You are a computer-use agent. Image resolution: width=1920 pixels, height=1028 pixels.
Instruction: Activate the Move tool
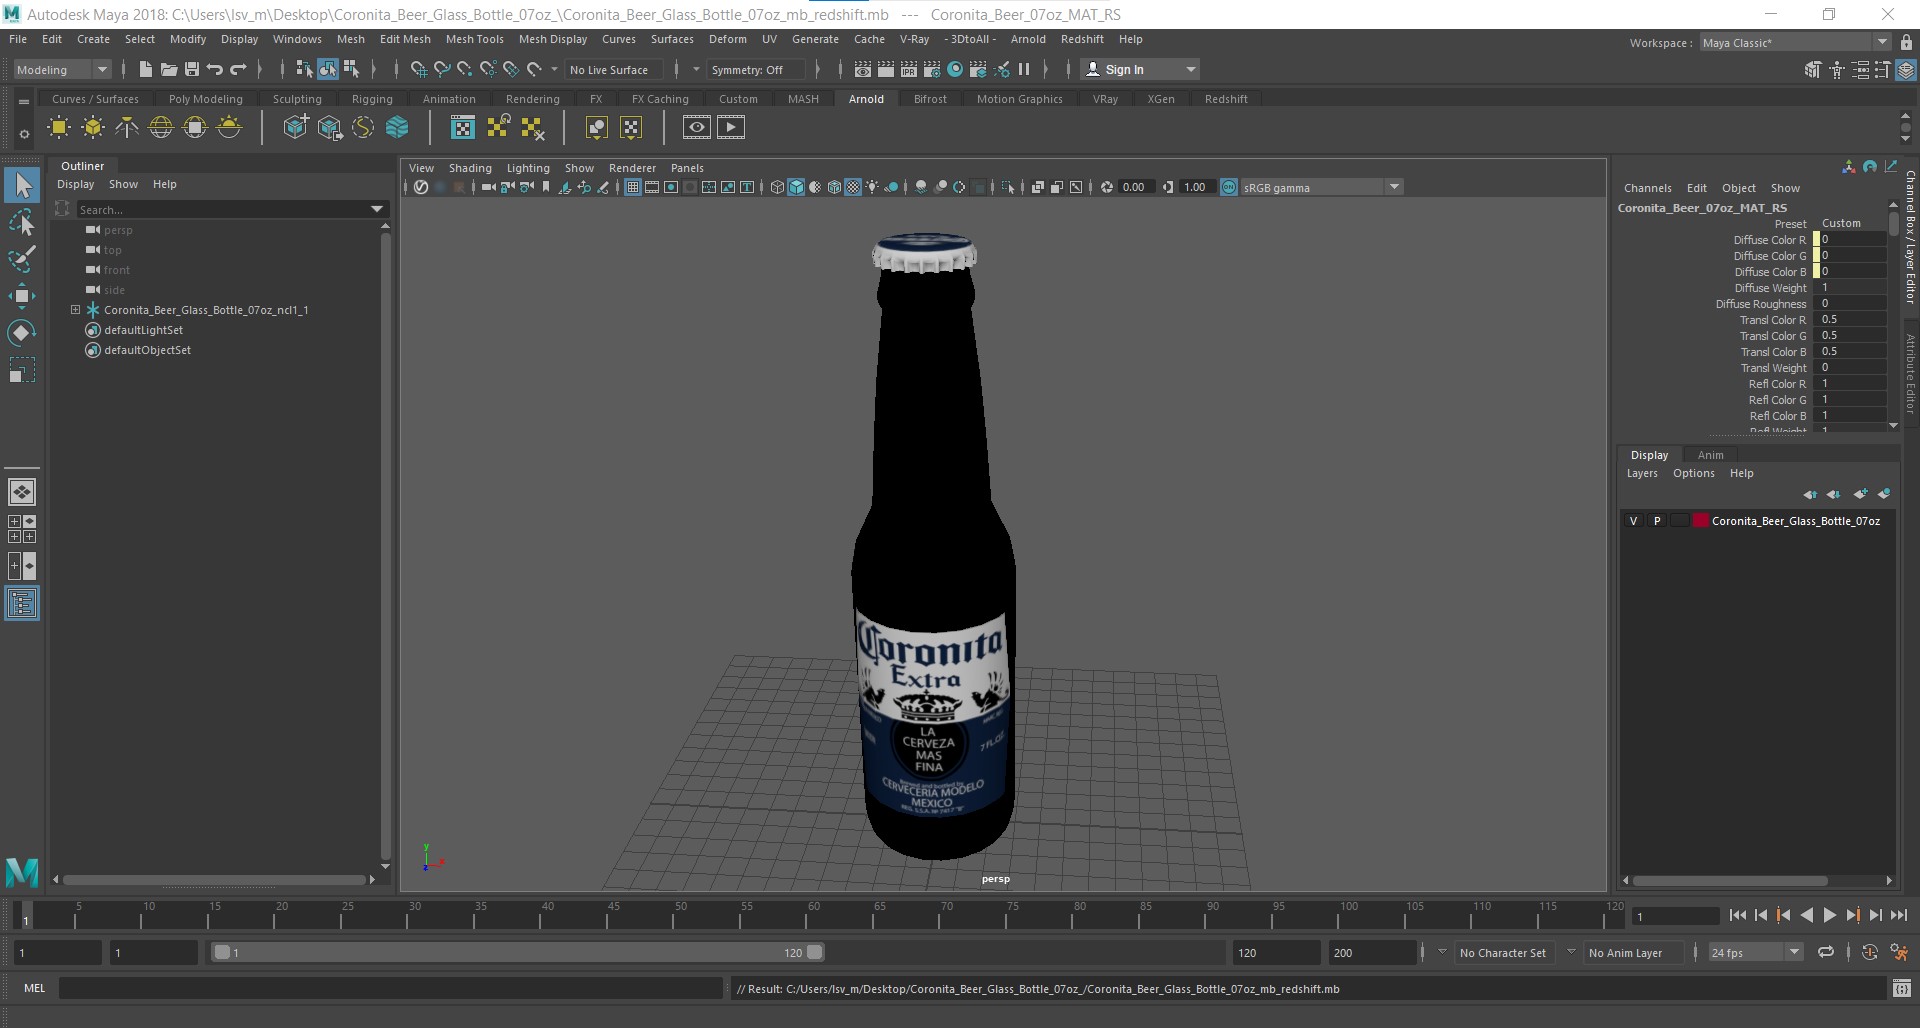(22, 296)
